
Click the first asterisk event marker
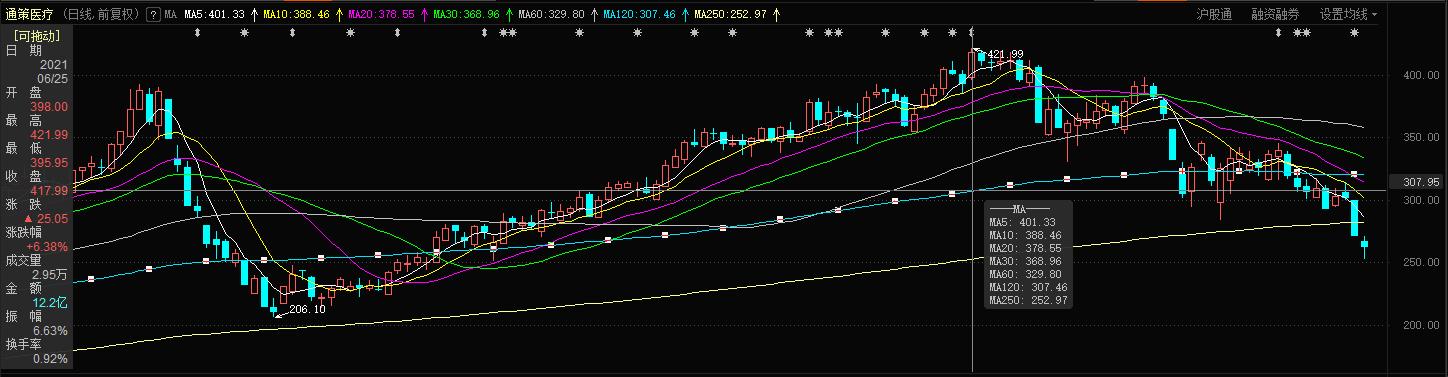click(245, 34)
